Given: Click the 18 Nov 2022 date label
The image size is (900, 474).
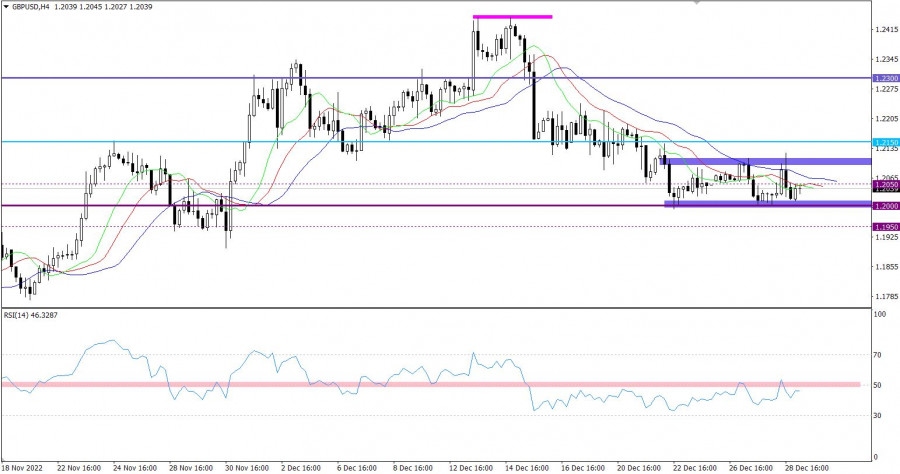Looking at the screenshot, I should pos(24,466).
